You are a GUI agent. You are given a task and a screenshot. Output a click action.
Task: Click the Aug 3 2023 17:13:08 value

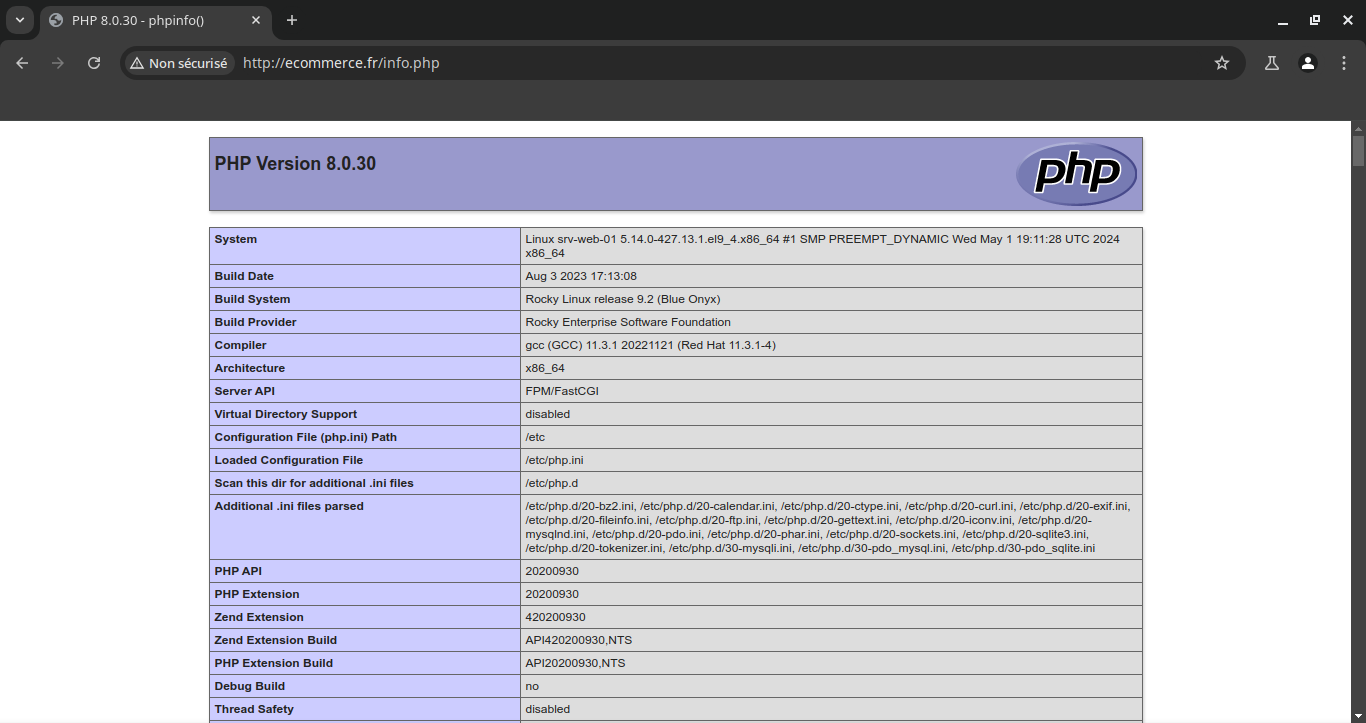581,276
